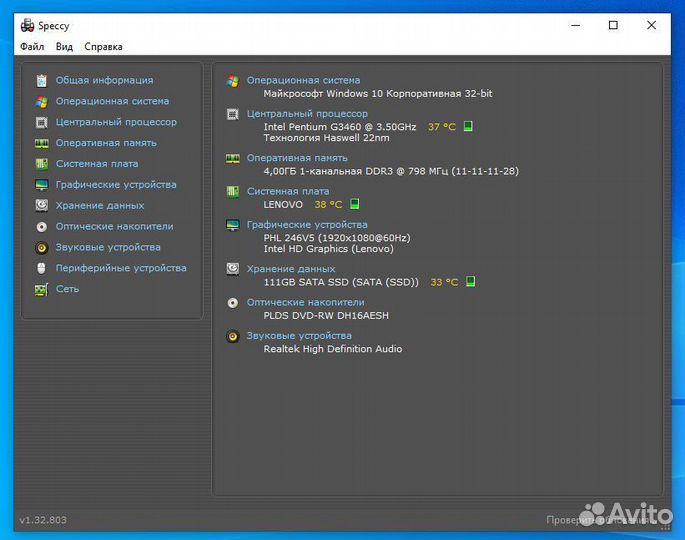The width and height of the screenshot is (685, 540).
Task: Open Хранение данных heading link in summary
Action: click(x=291, y=269)
